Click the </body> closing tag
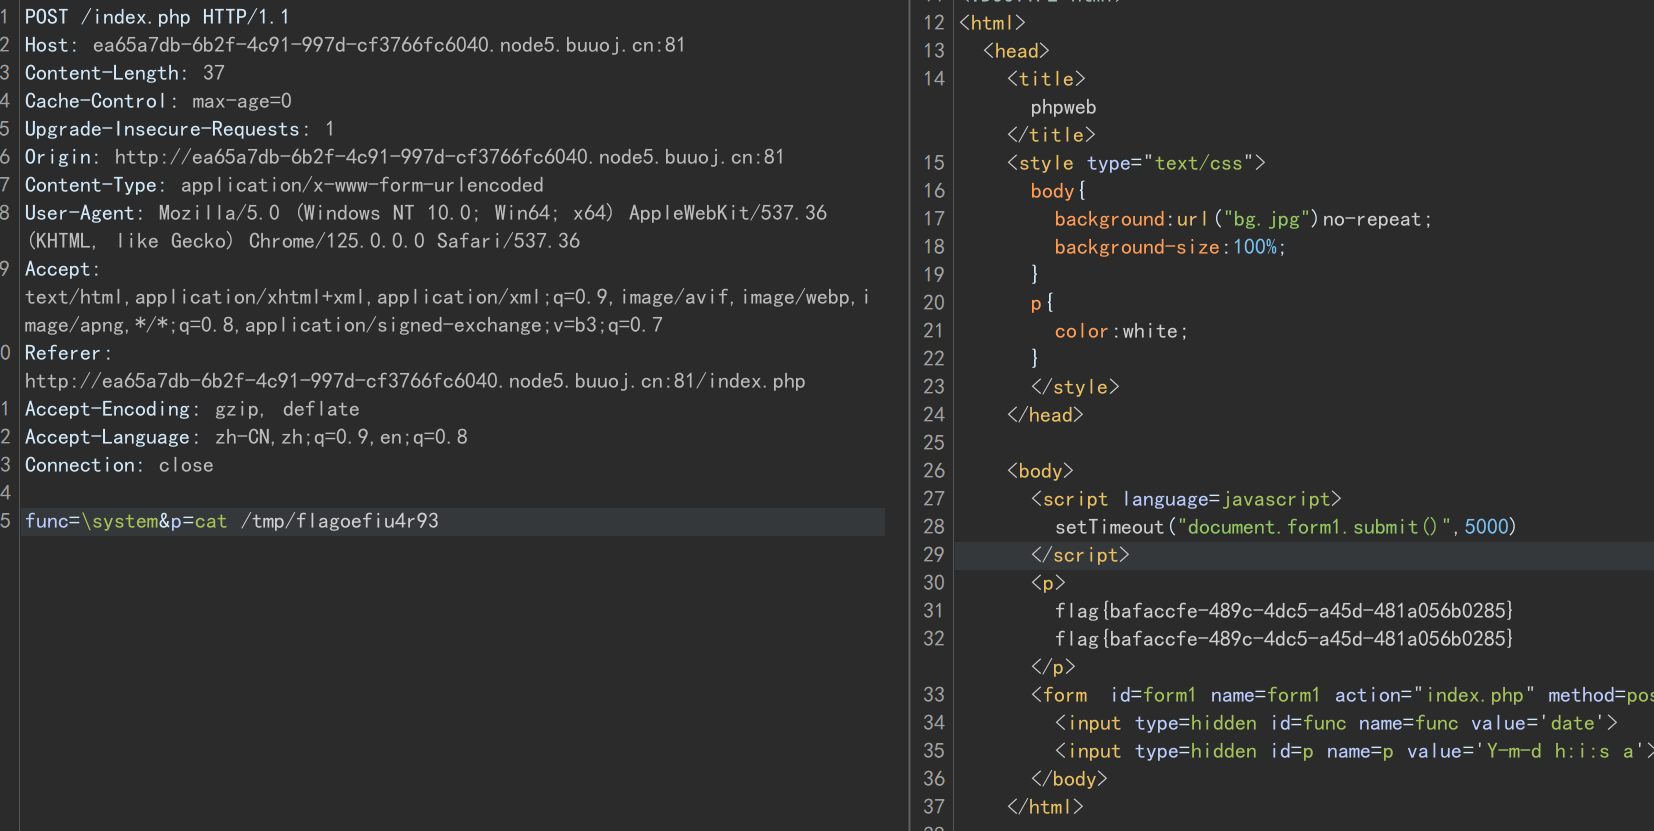This screenshot has width=1654, height=831. [x=1069, y=778]
